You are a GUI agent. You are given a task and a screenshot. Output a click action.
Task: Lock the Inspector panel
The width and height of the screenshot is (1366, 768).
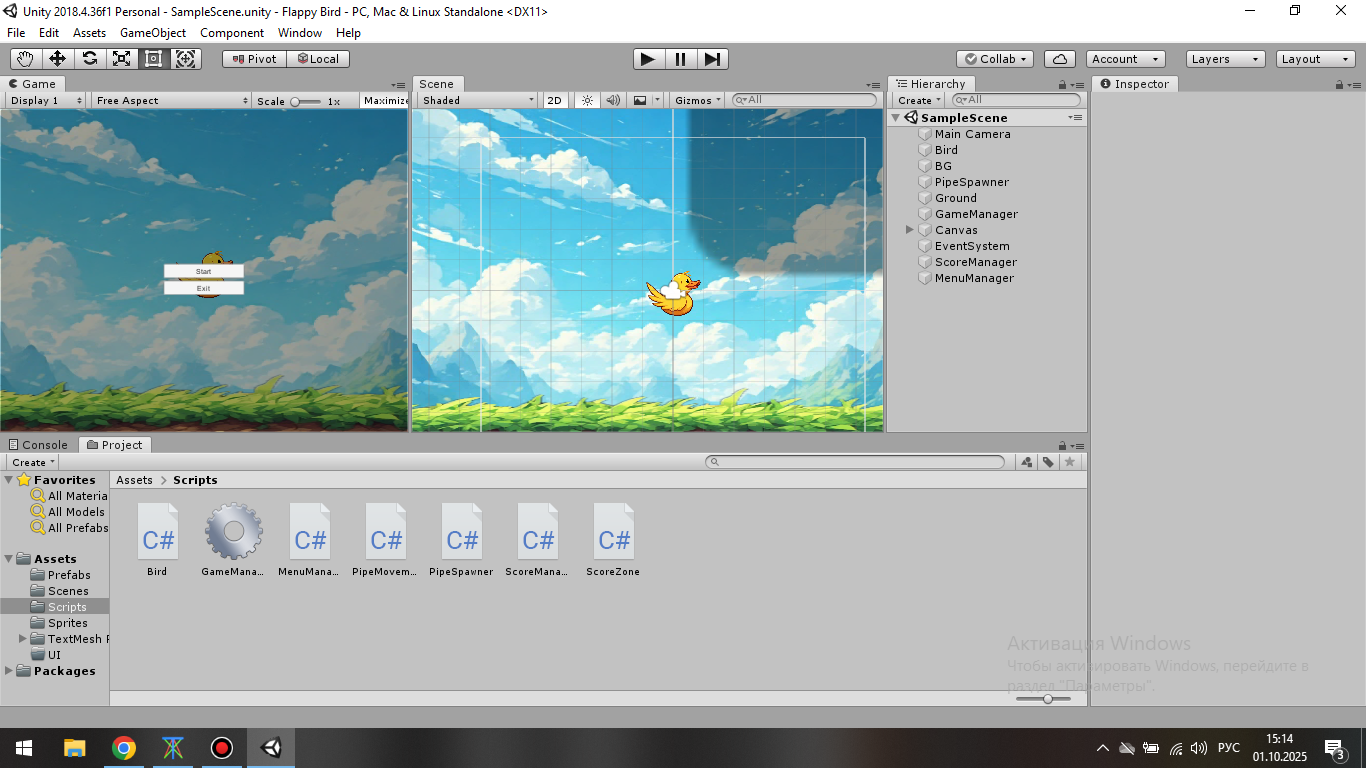[1341, 85]
